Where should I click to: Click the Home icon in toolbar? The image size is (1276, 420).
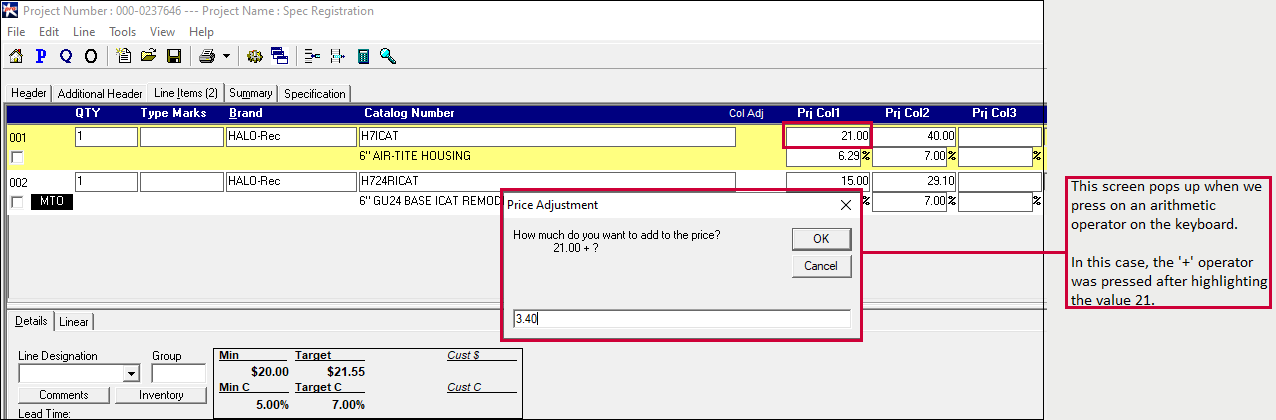tap(16, 56)
